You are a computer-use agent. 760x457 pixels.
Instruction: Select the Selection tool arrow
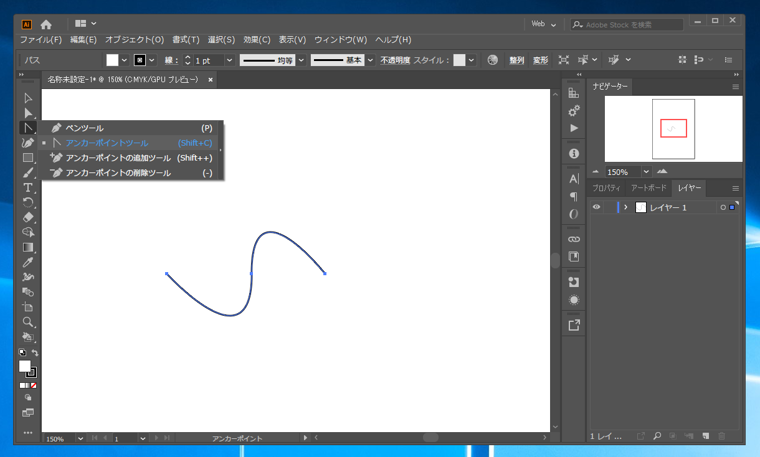(28, 98)
